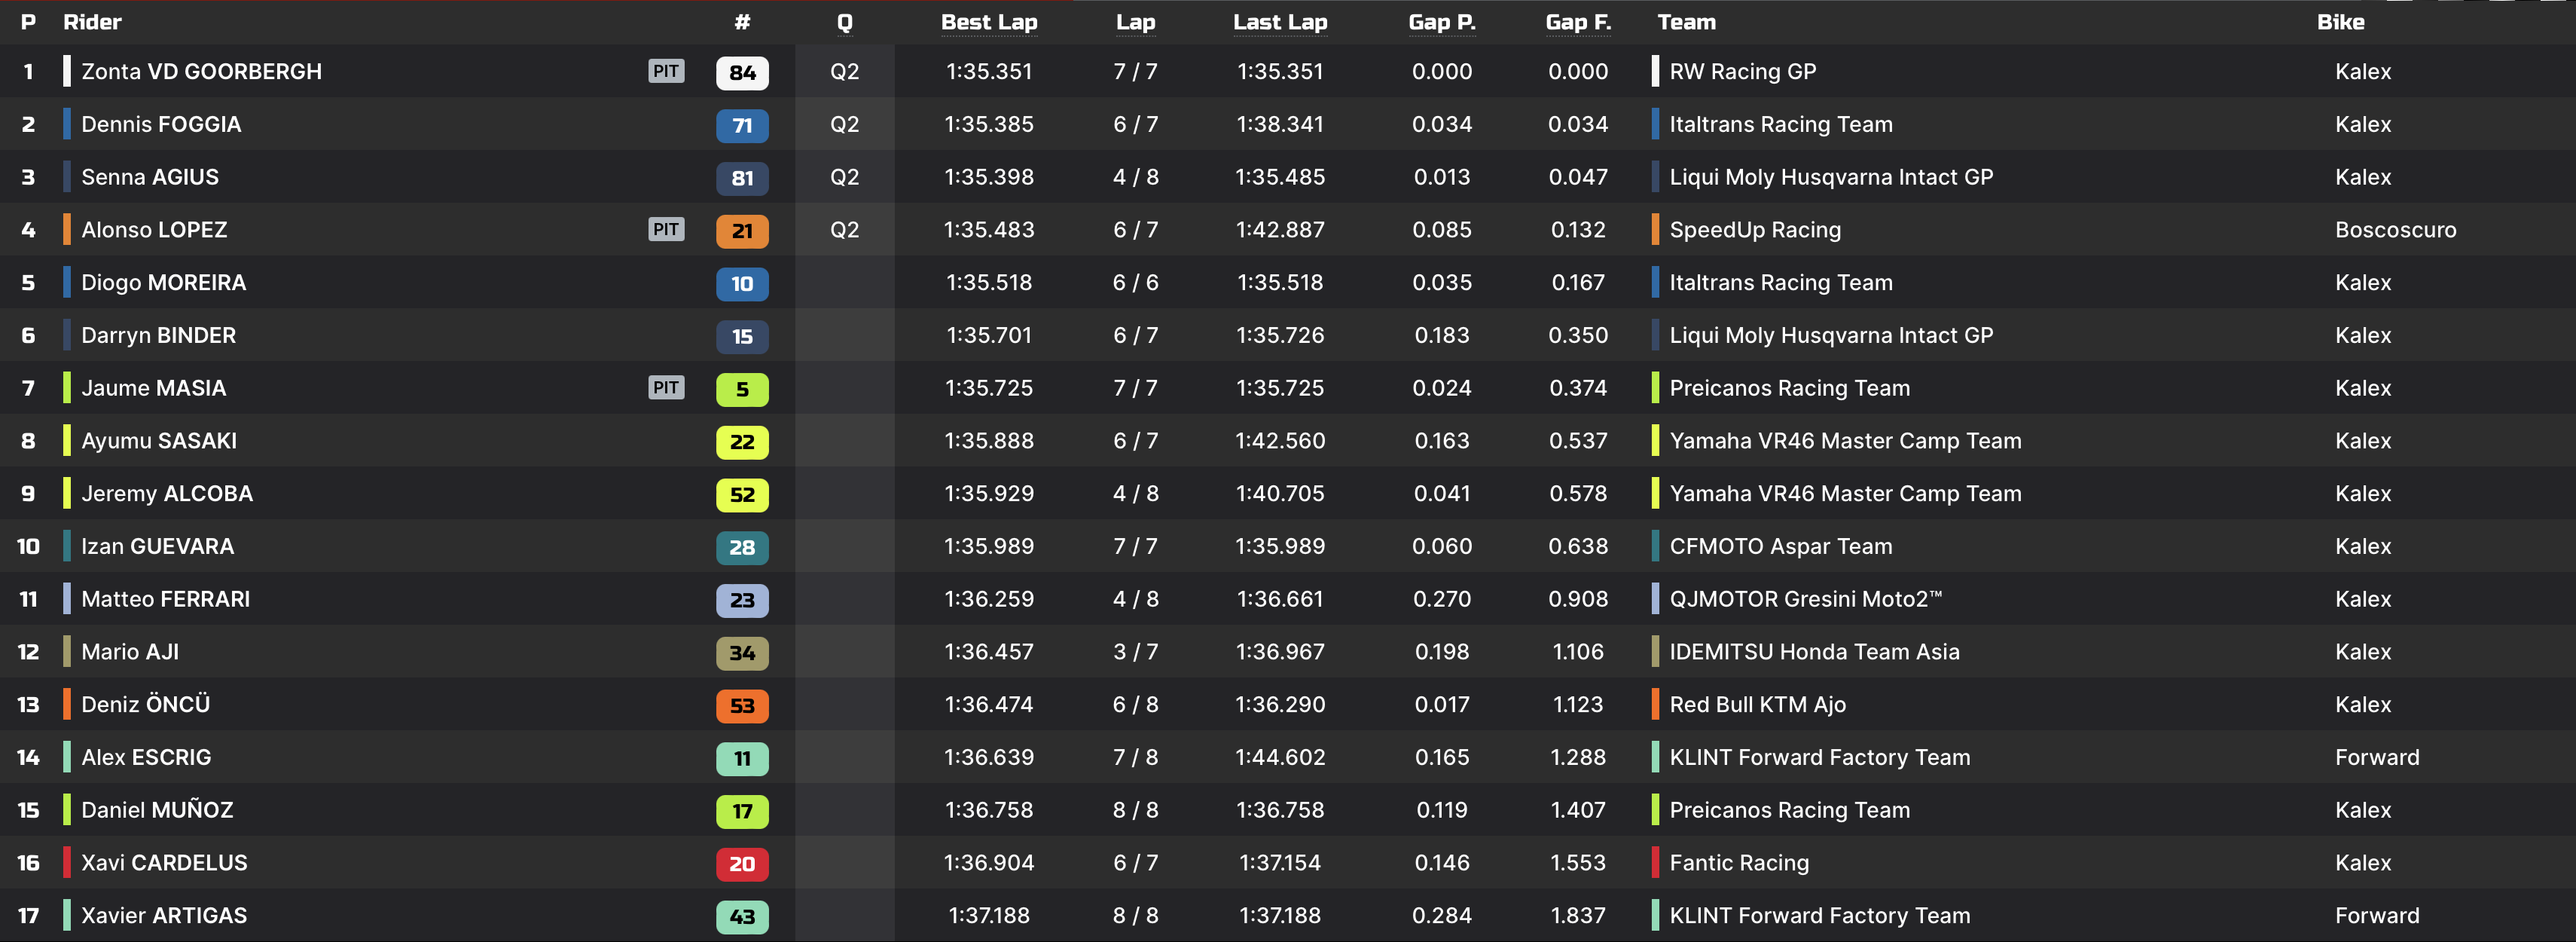Click the Red Bull KTM Ajo team

click(1757, 704)
